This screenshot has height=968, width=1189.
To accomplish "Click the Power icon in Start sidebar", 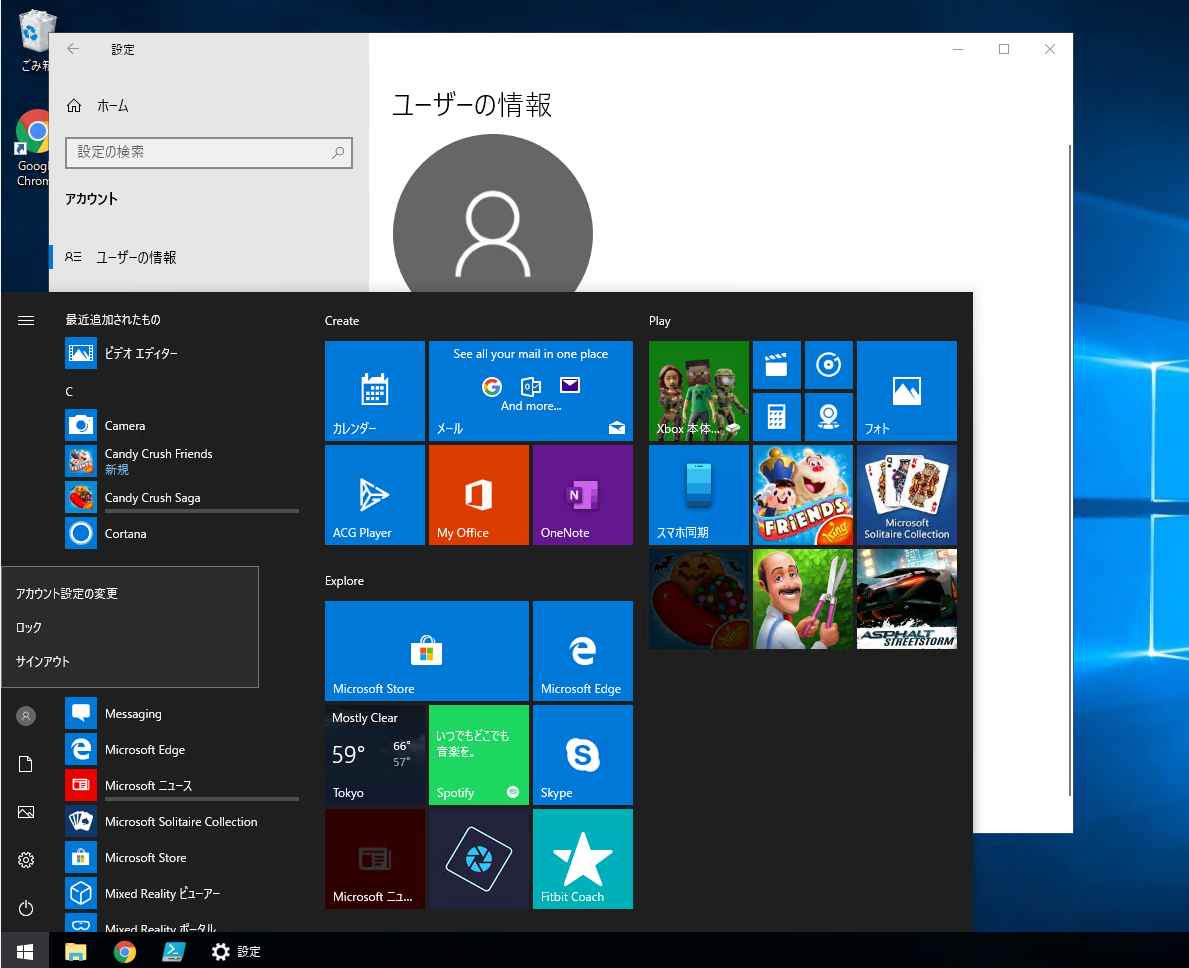I will tap(26, 908).
